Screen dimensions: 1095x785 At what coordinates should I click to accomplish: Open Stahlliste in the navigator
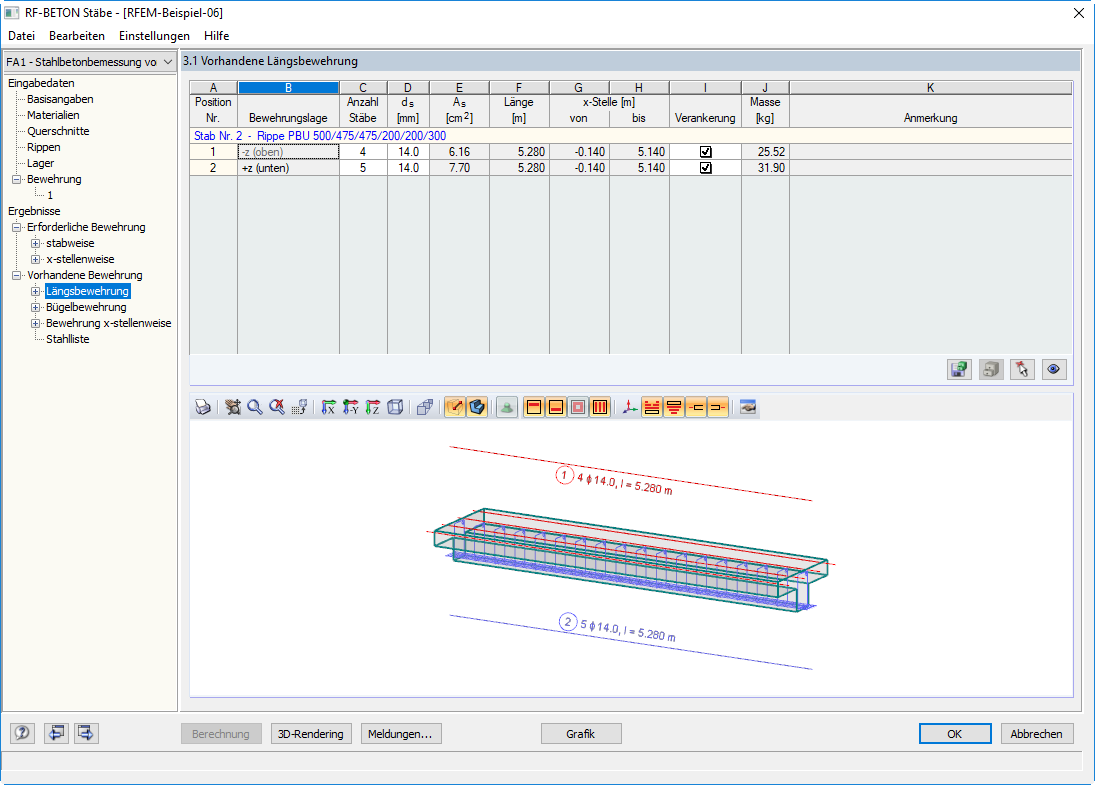68,339
